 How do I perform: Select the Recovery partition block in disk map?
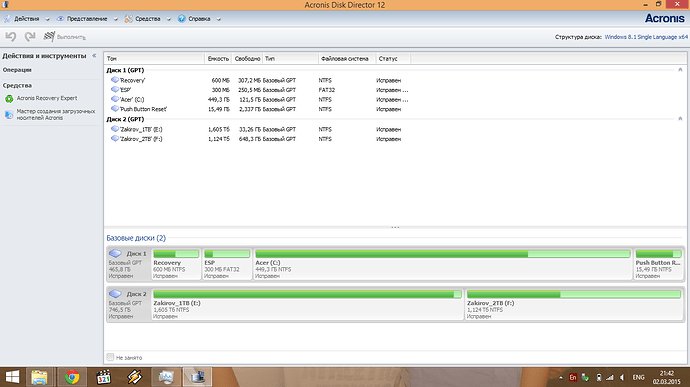176,264
